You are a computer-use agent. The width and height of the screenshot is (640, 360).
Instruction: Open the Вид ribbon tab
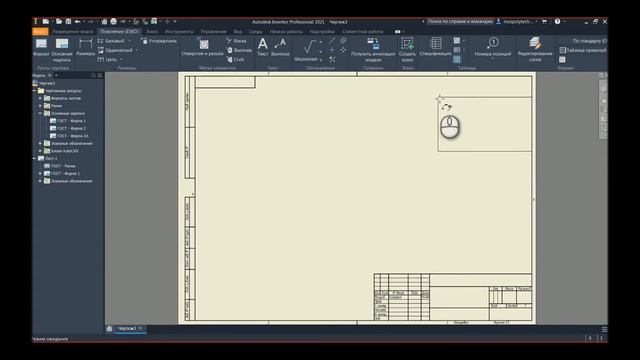pyautogui.click(x=238, y=31)
